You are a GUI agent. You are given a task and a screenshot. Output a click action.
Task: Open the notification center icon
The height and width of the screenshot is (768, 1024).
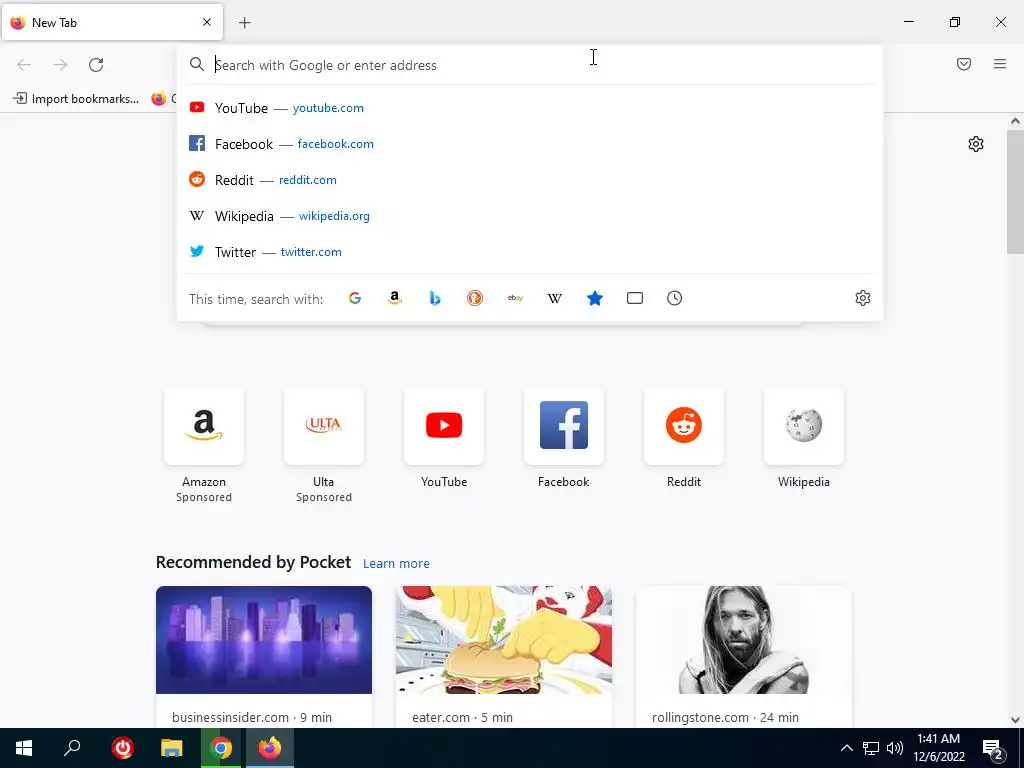point(992,748)
